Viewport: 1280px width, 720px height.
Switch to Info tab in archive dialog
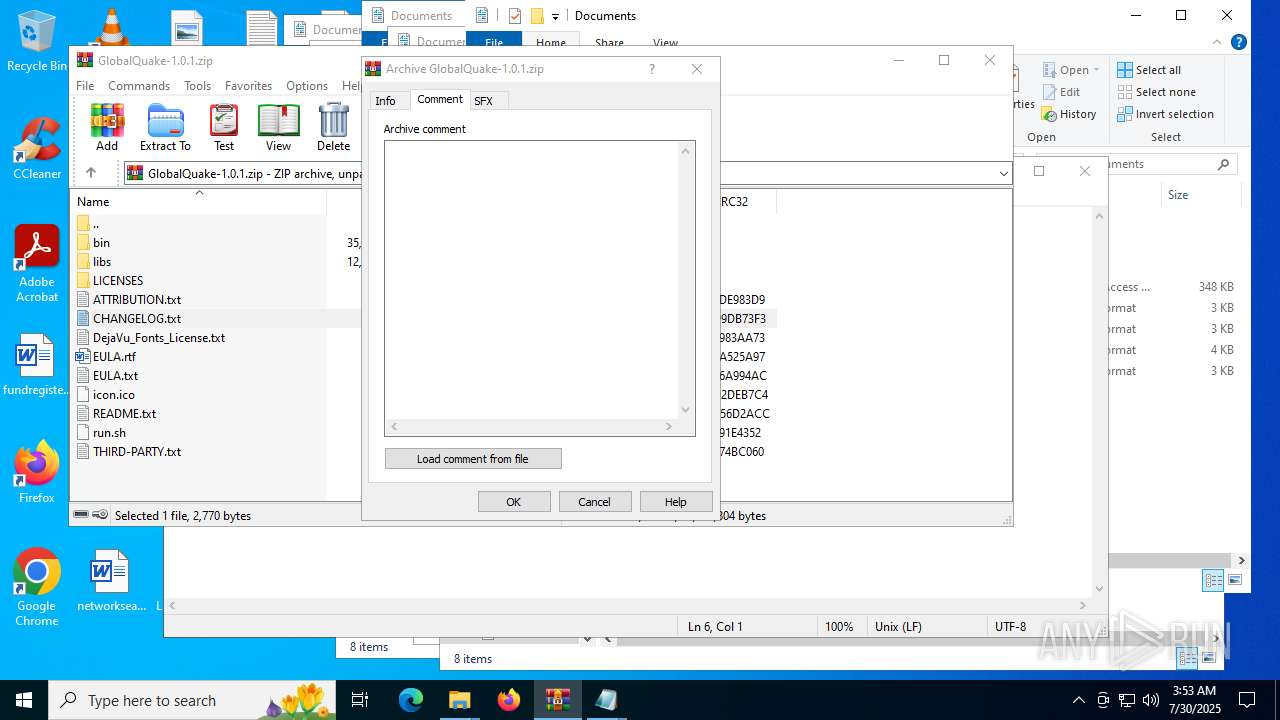(385, 101)
